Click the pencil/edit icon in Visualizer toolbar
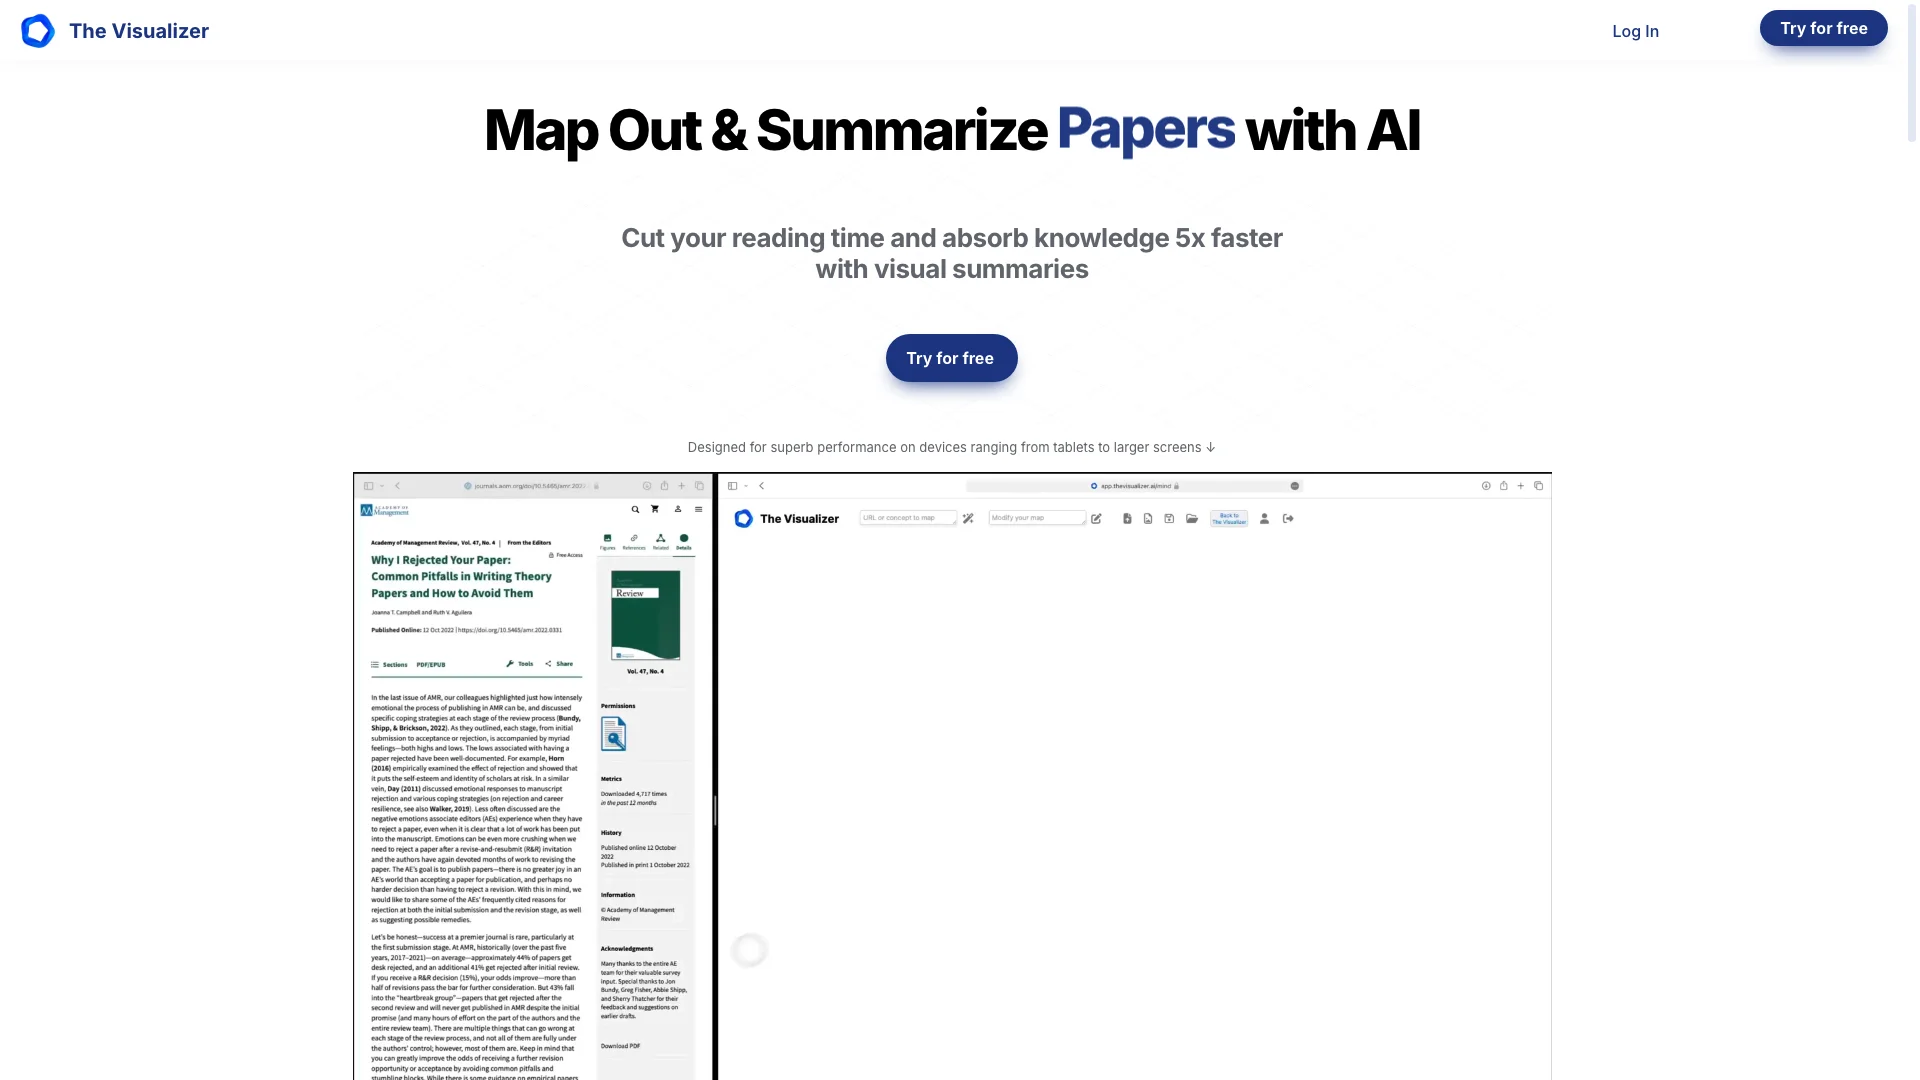1920x1080 pixels. pos(1096,517)
